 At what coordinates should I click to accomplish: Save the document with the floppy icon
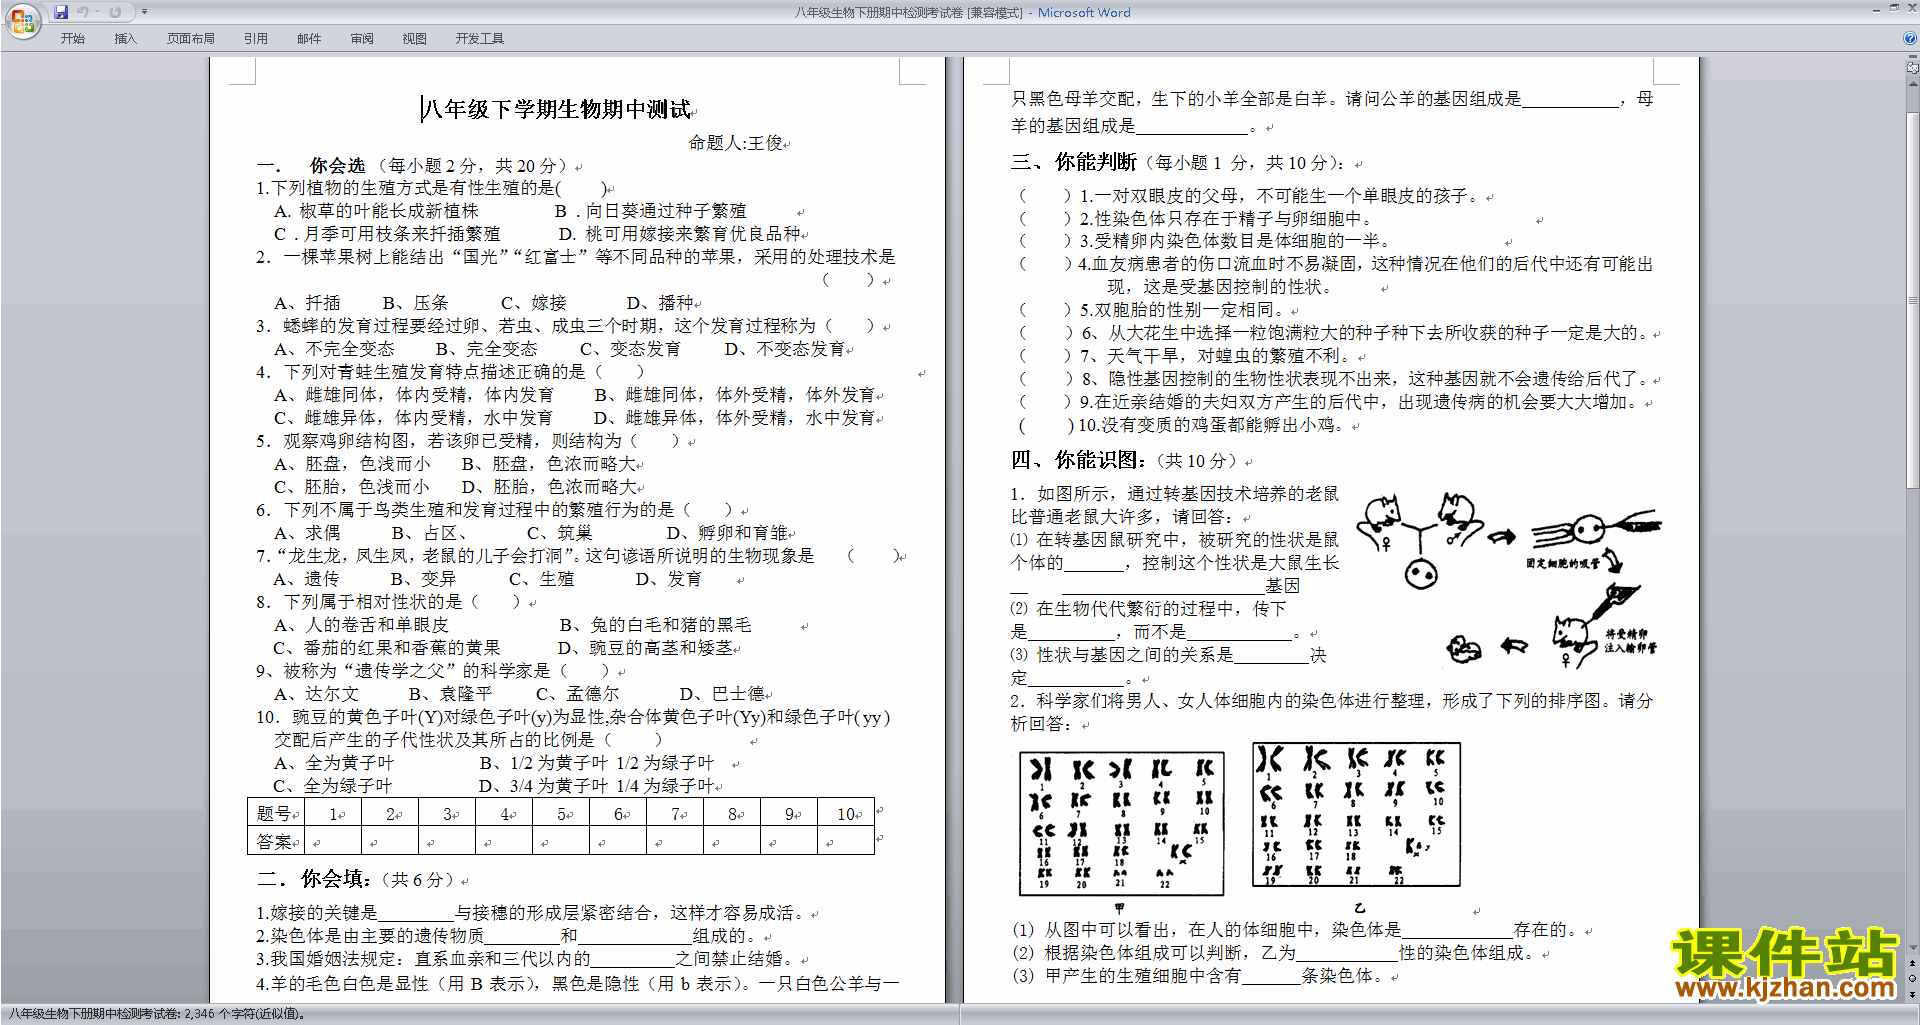click(x=61, y=12)
